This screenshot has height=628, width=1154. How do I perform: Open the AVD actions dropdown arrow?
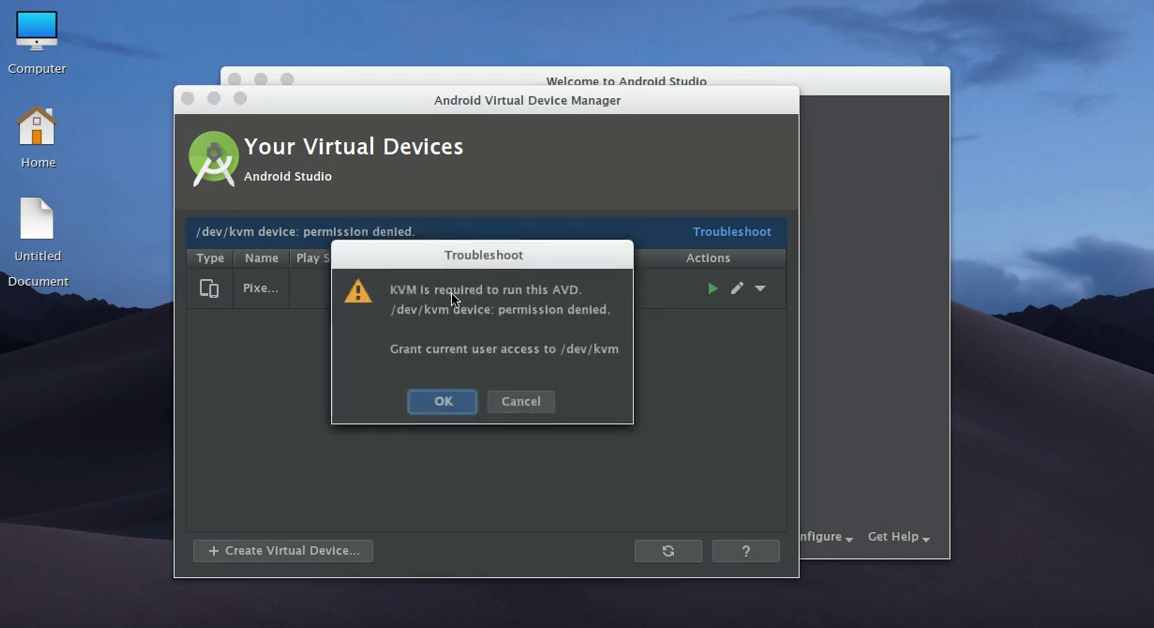pos(760,288)
